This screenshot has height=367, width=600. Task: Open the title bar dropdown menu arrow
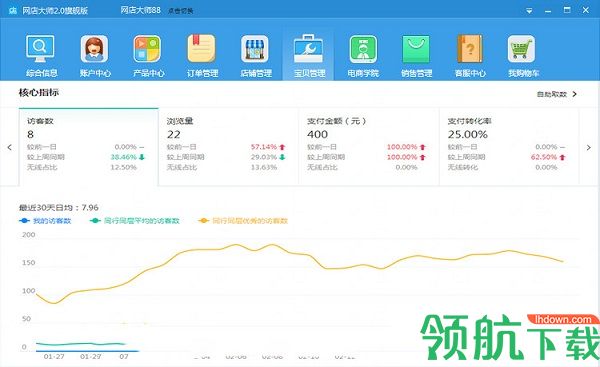pyautogui.click(x=529, y=11)
